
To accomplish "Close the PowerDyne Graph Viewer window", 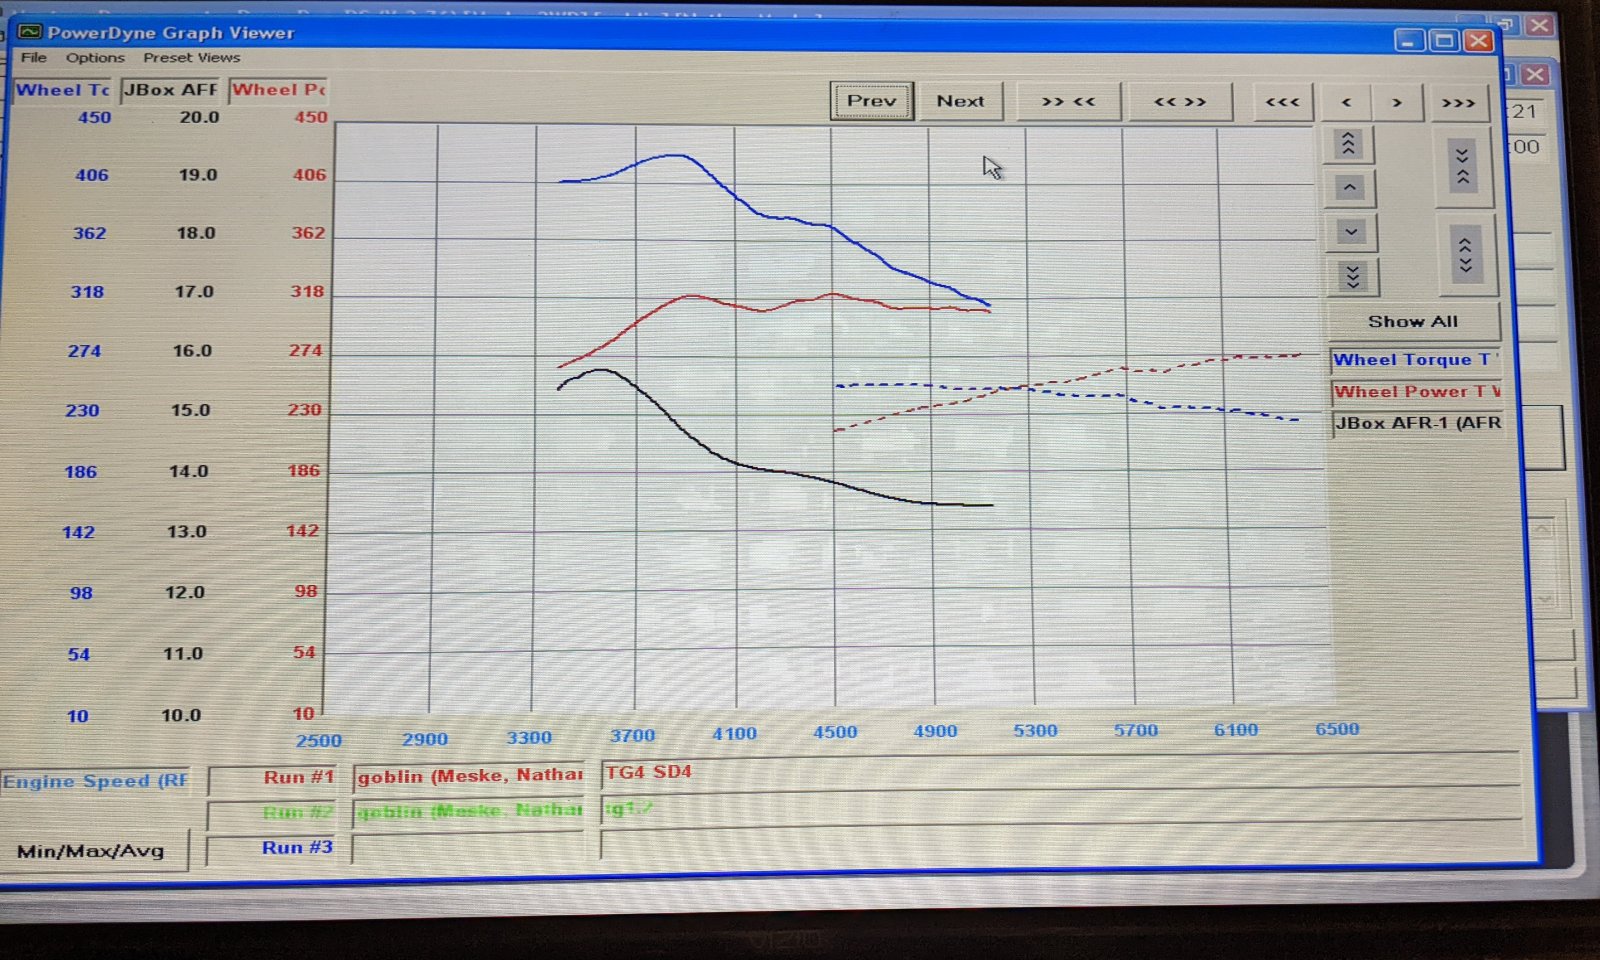I will [1478, 41].
